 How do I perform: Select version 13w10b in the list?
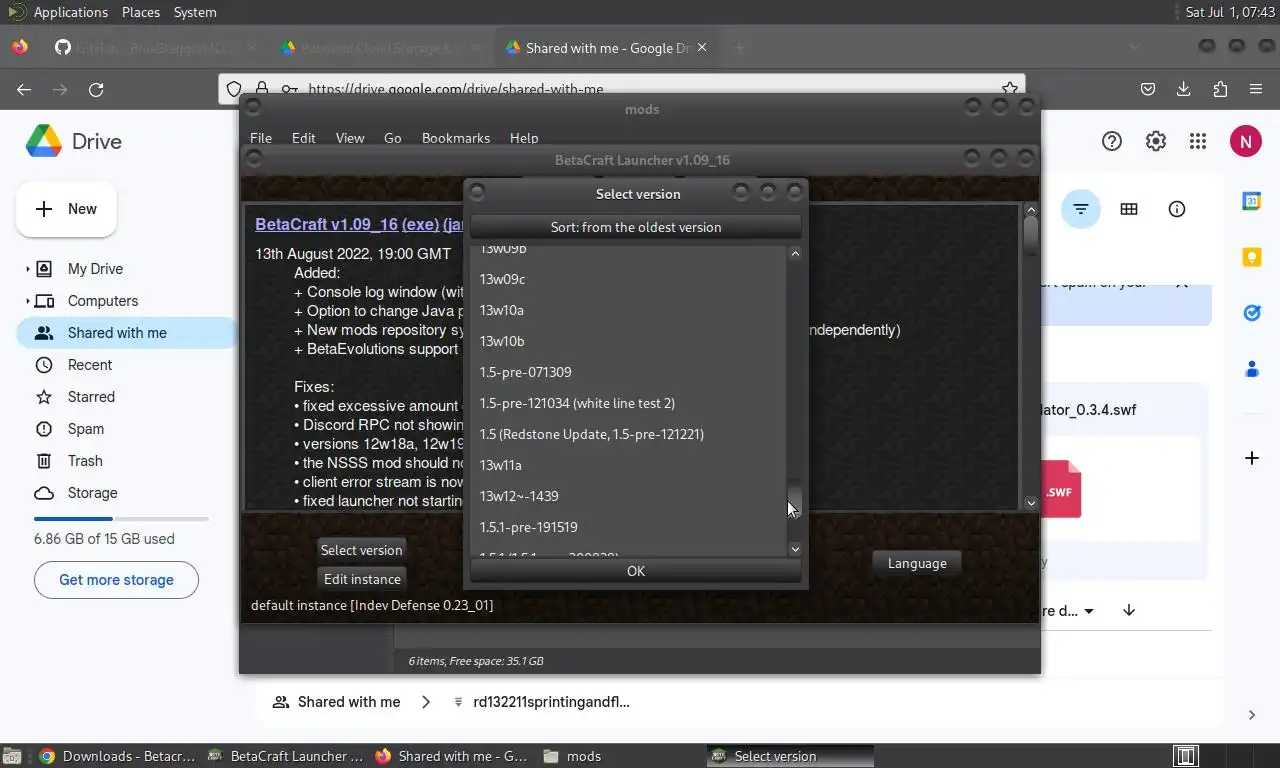tap(627, 341)
